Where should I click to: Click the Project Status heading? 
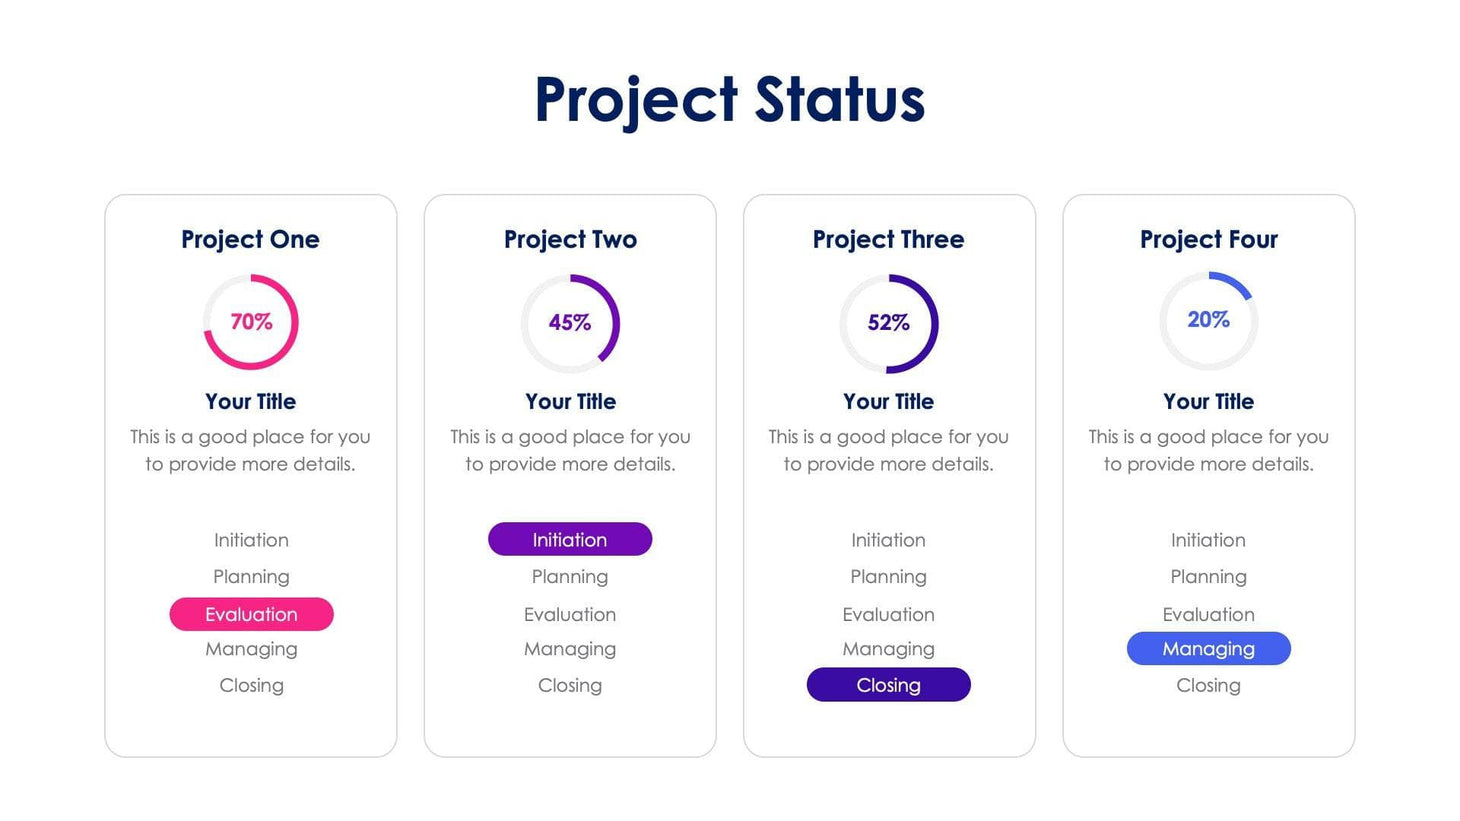pos(729,100)
